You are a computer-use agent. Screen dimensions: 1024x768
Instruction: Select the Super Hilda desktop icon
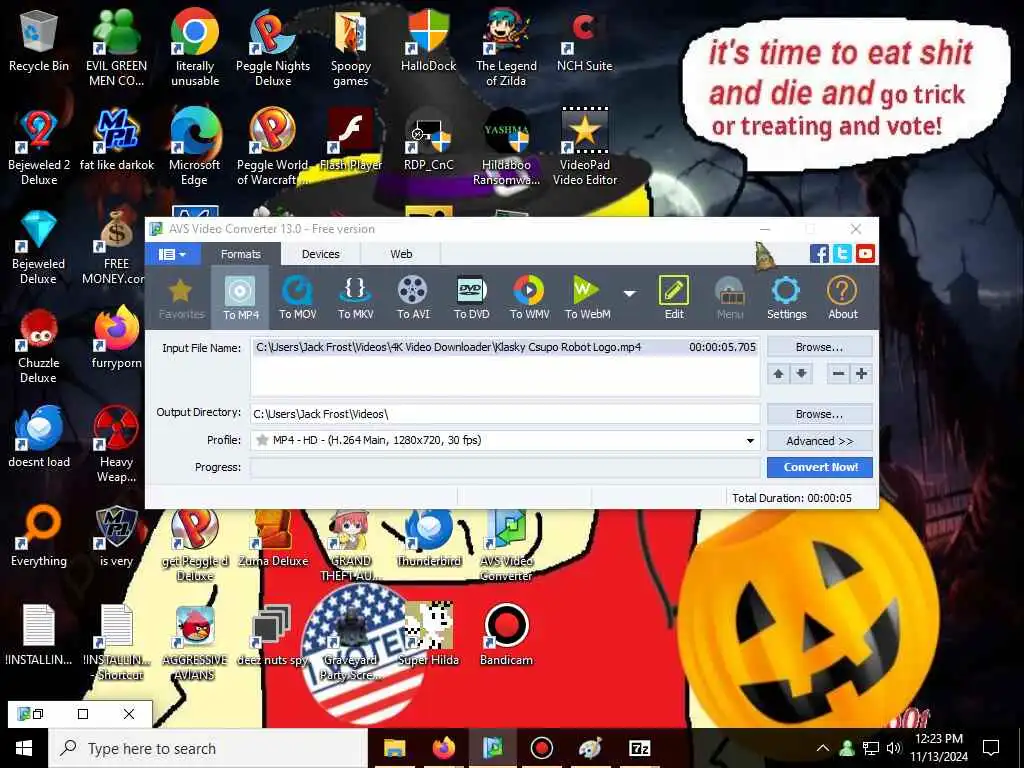(x=428, y=635)
